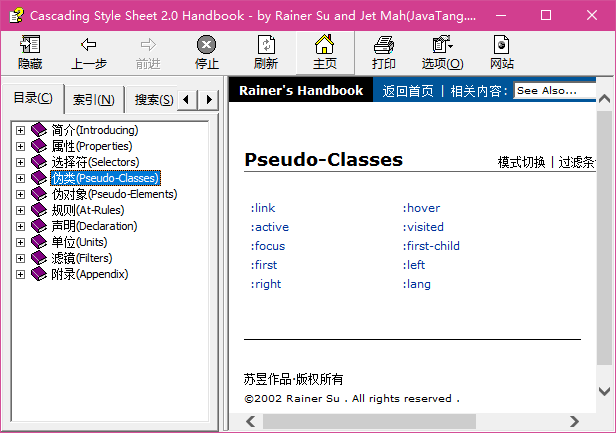Click the tab strip right-arrow button

208,100
